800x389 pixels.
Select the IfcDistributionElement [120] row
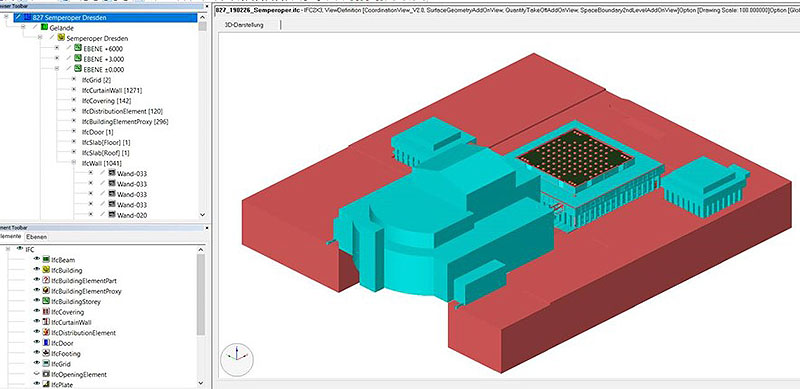(122, 111)
